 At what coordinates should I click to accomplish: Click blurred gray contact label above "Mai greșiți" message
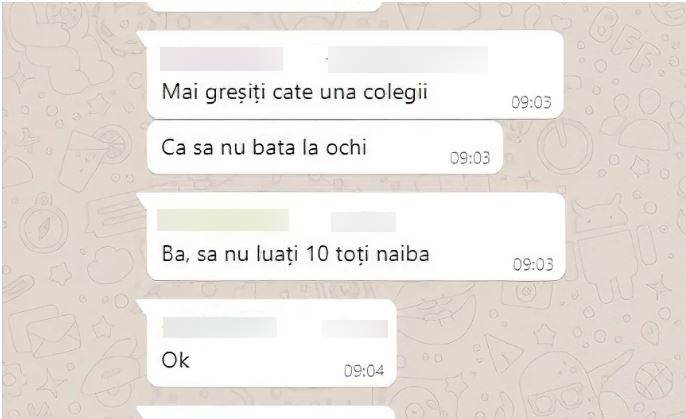[x=408, y=59]
